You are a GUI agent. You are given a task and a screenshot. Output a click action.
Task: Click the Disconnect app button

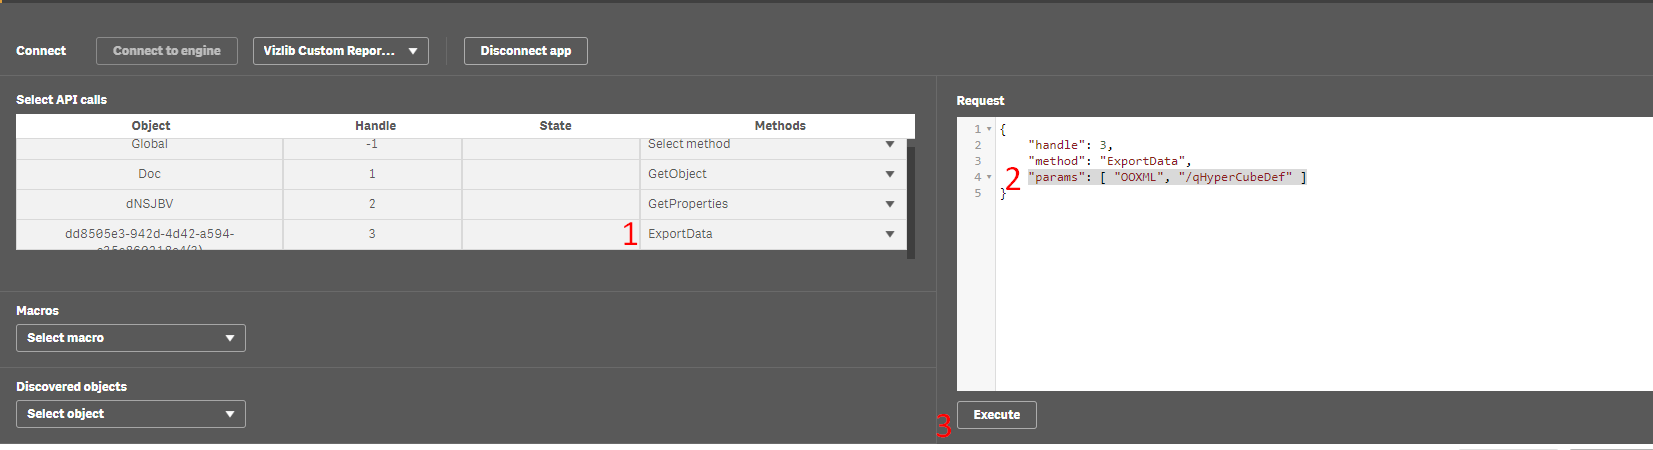point(525,51)
